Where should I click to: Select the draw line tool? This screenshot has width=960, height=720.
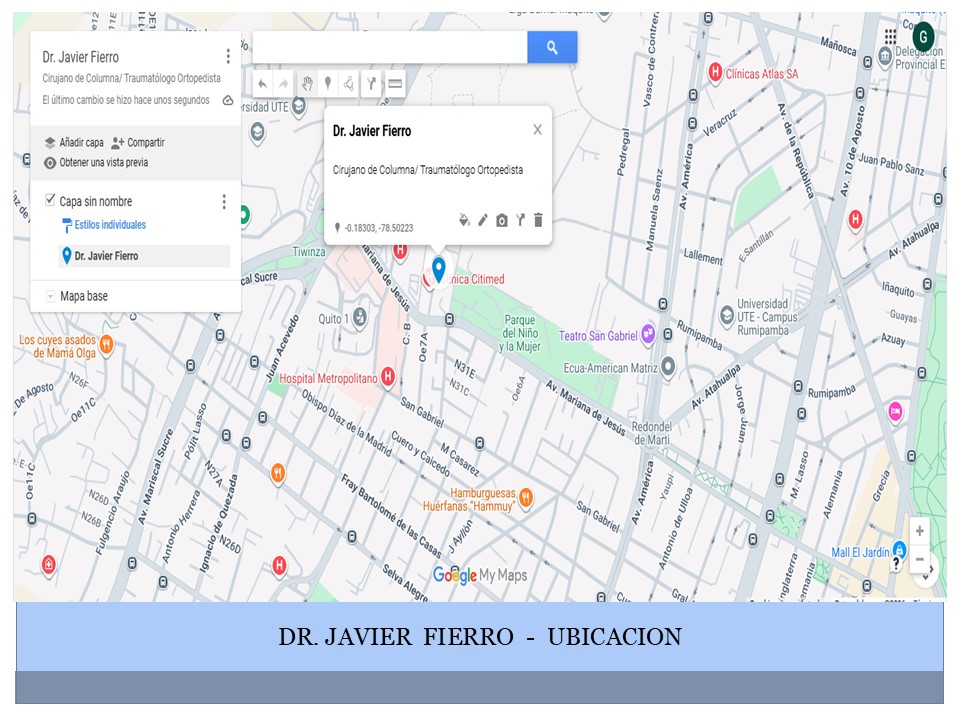(x=348, y=83)
